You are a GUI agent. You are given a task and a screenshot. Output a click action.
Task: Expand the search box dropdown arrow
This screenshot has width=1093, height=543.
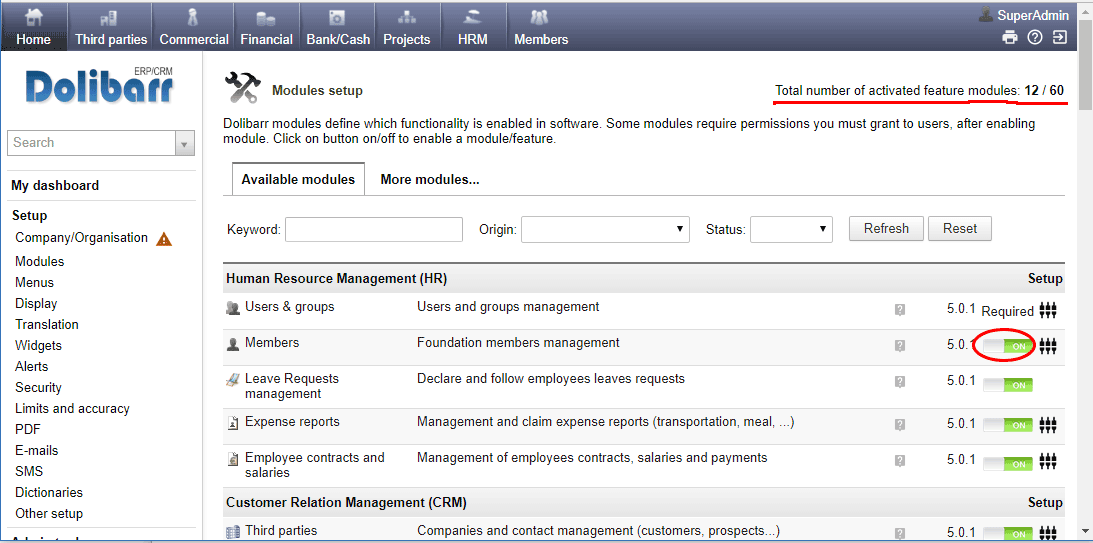(184, 144)
